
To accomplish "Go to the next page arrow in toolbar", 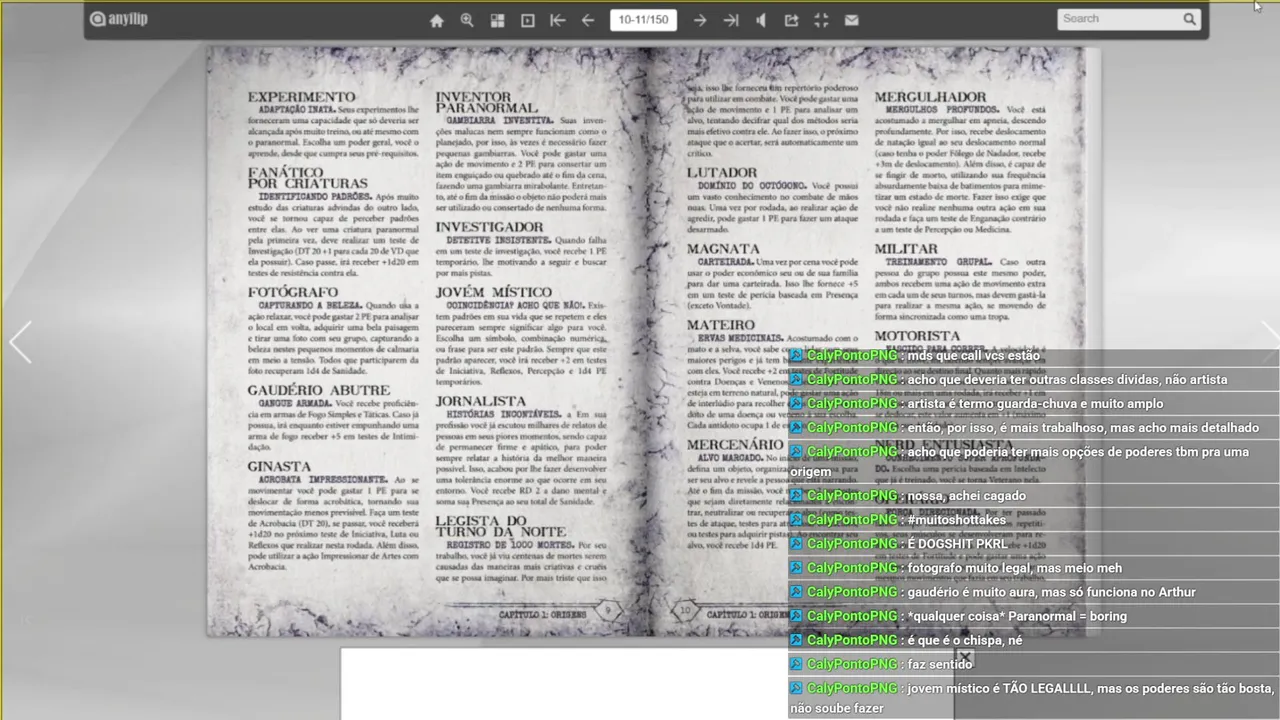I will click(700, 20).
